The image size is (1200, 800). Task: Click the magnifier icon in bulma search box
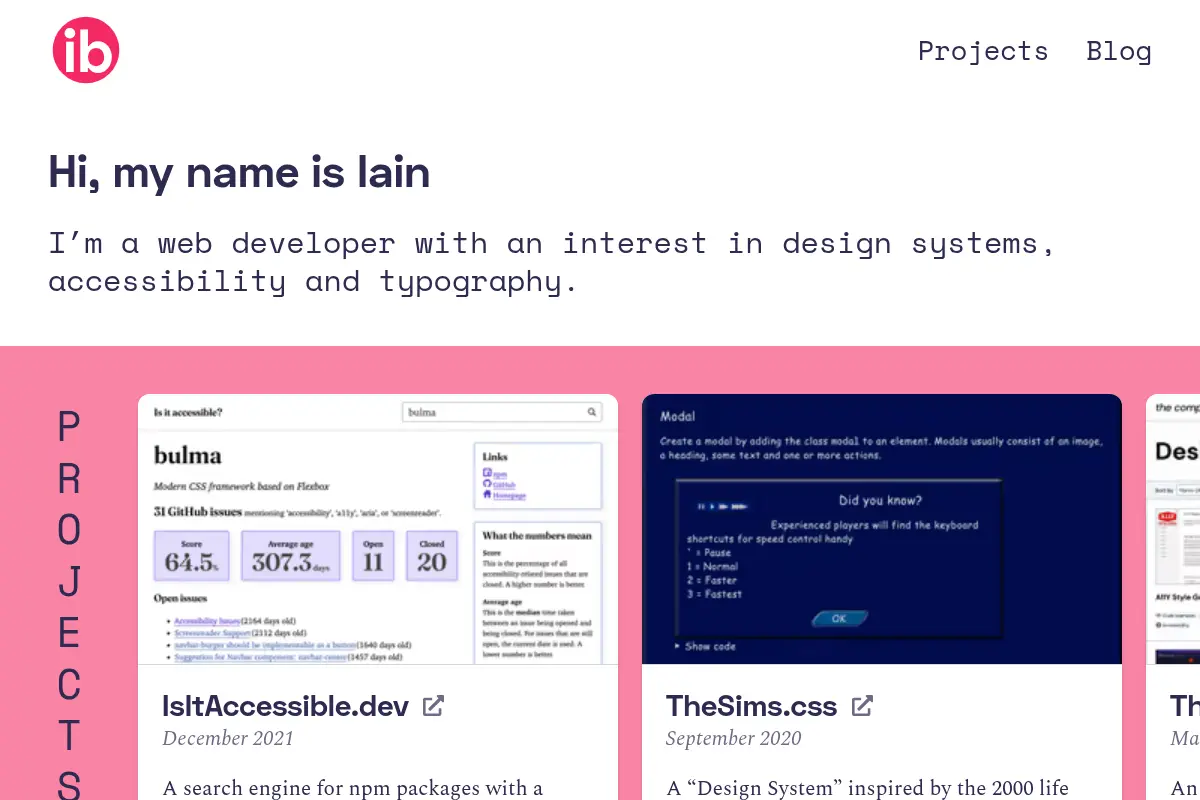tap(592, 412)
